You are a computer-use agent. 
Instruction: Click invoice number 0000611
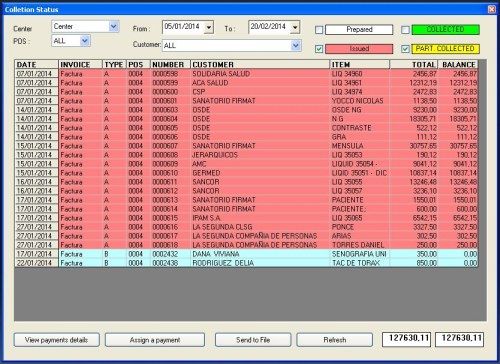170,182
